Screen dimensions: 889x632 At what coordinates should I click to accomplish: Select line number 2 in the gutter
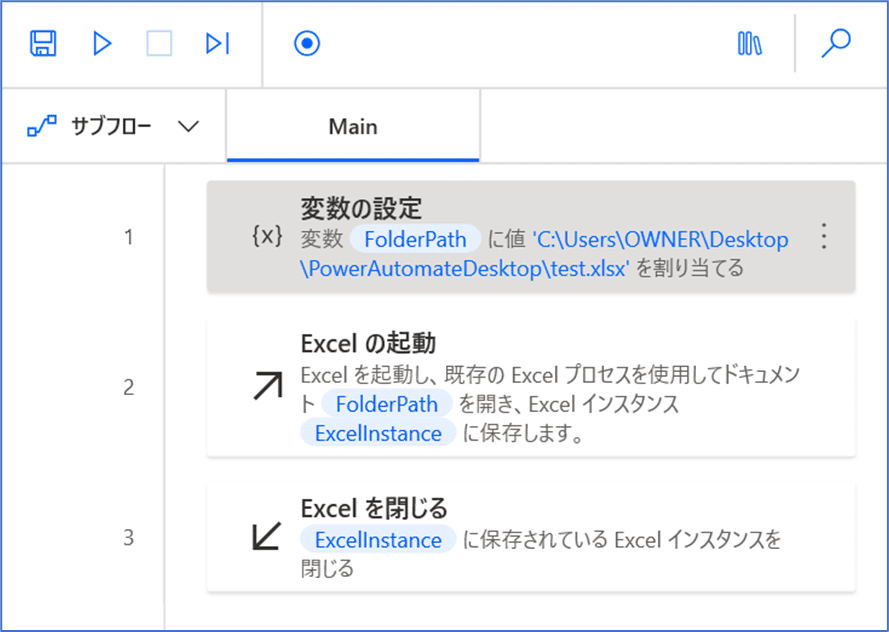point(129,387)
